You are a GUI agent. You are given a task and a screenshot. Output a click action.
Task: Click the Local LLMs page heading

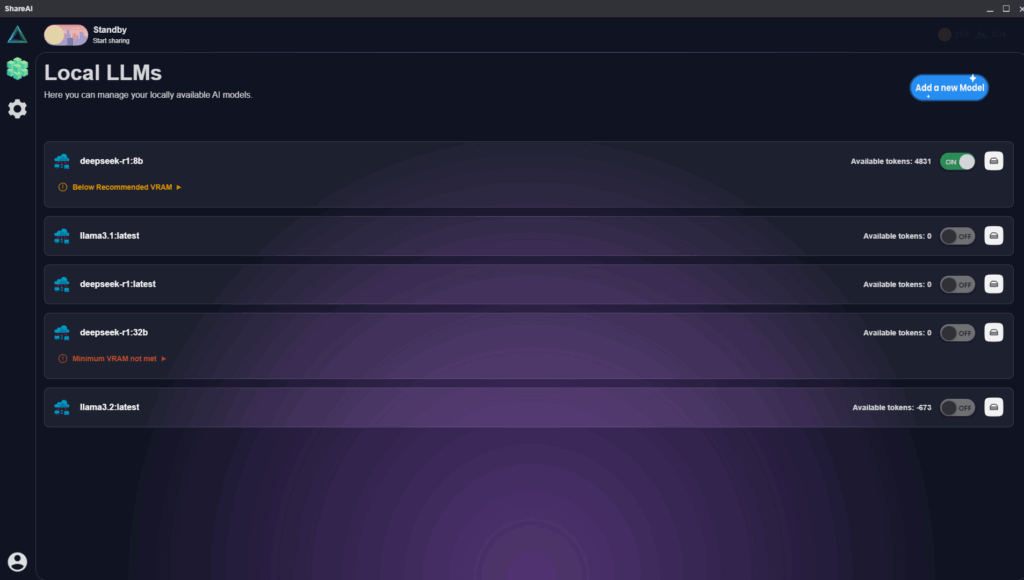[x=103, y=72]
